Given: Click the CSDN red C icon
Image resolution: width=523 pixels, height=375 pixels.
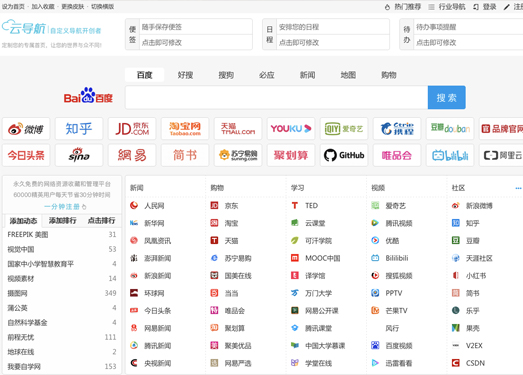Looking at the screenshot, I should point(456,363).
